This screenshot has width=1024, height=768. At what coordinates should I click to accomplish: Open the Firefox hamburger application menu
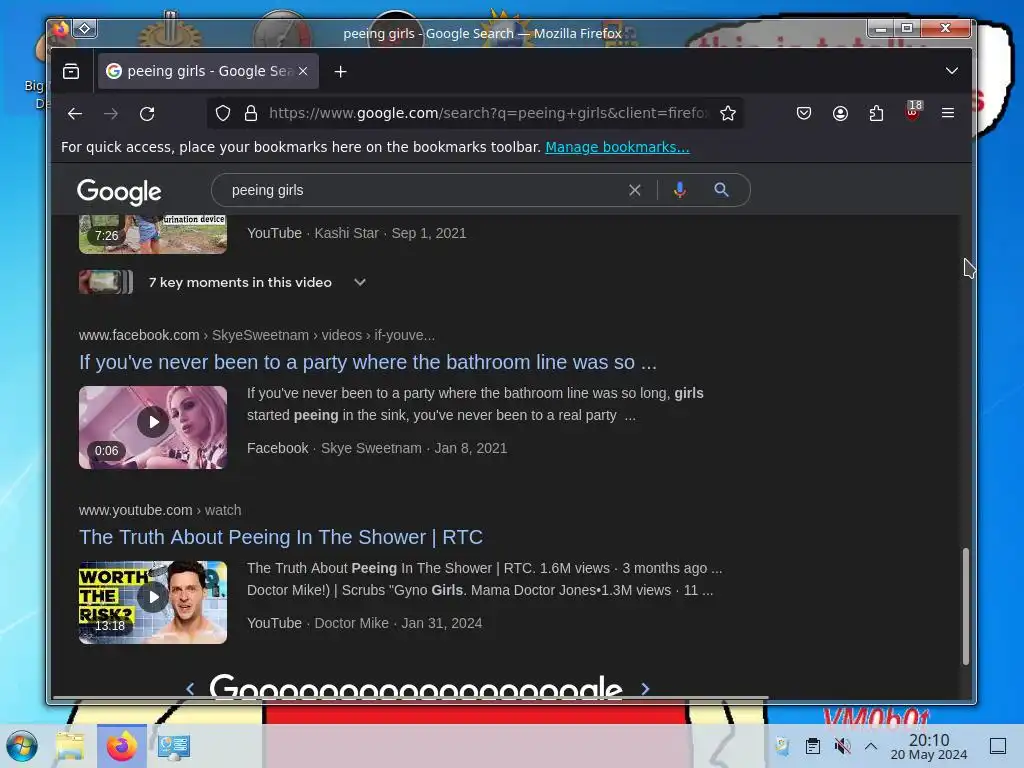tap(948, 114)
